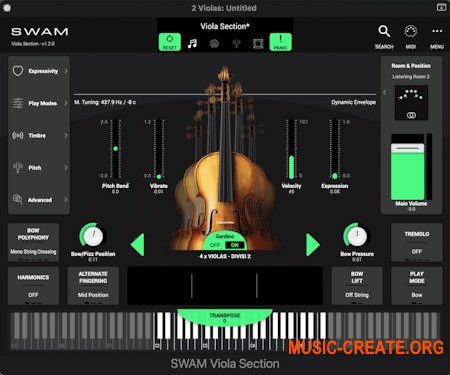The height and width of the screenshot is (375, 450).
Task: Toggle ALTERNATE FINGERING Mid Position box
Action: click(x=93, y=286)
